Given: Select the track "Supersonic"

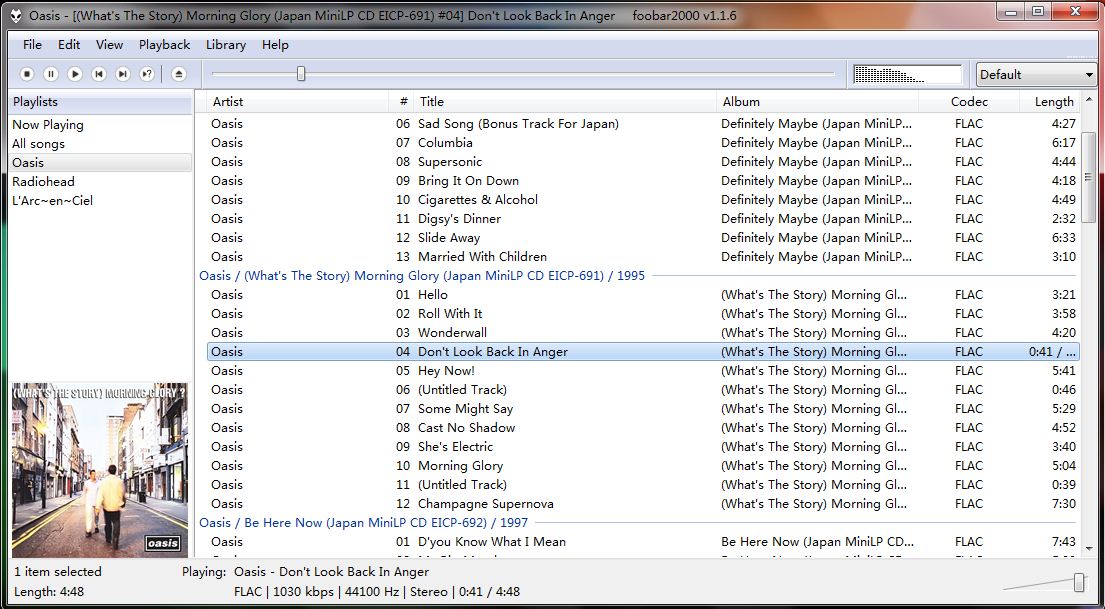Looking at the screenshot, I should (x=643, y=161).
